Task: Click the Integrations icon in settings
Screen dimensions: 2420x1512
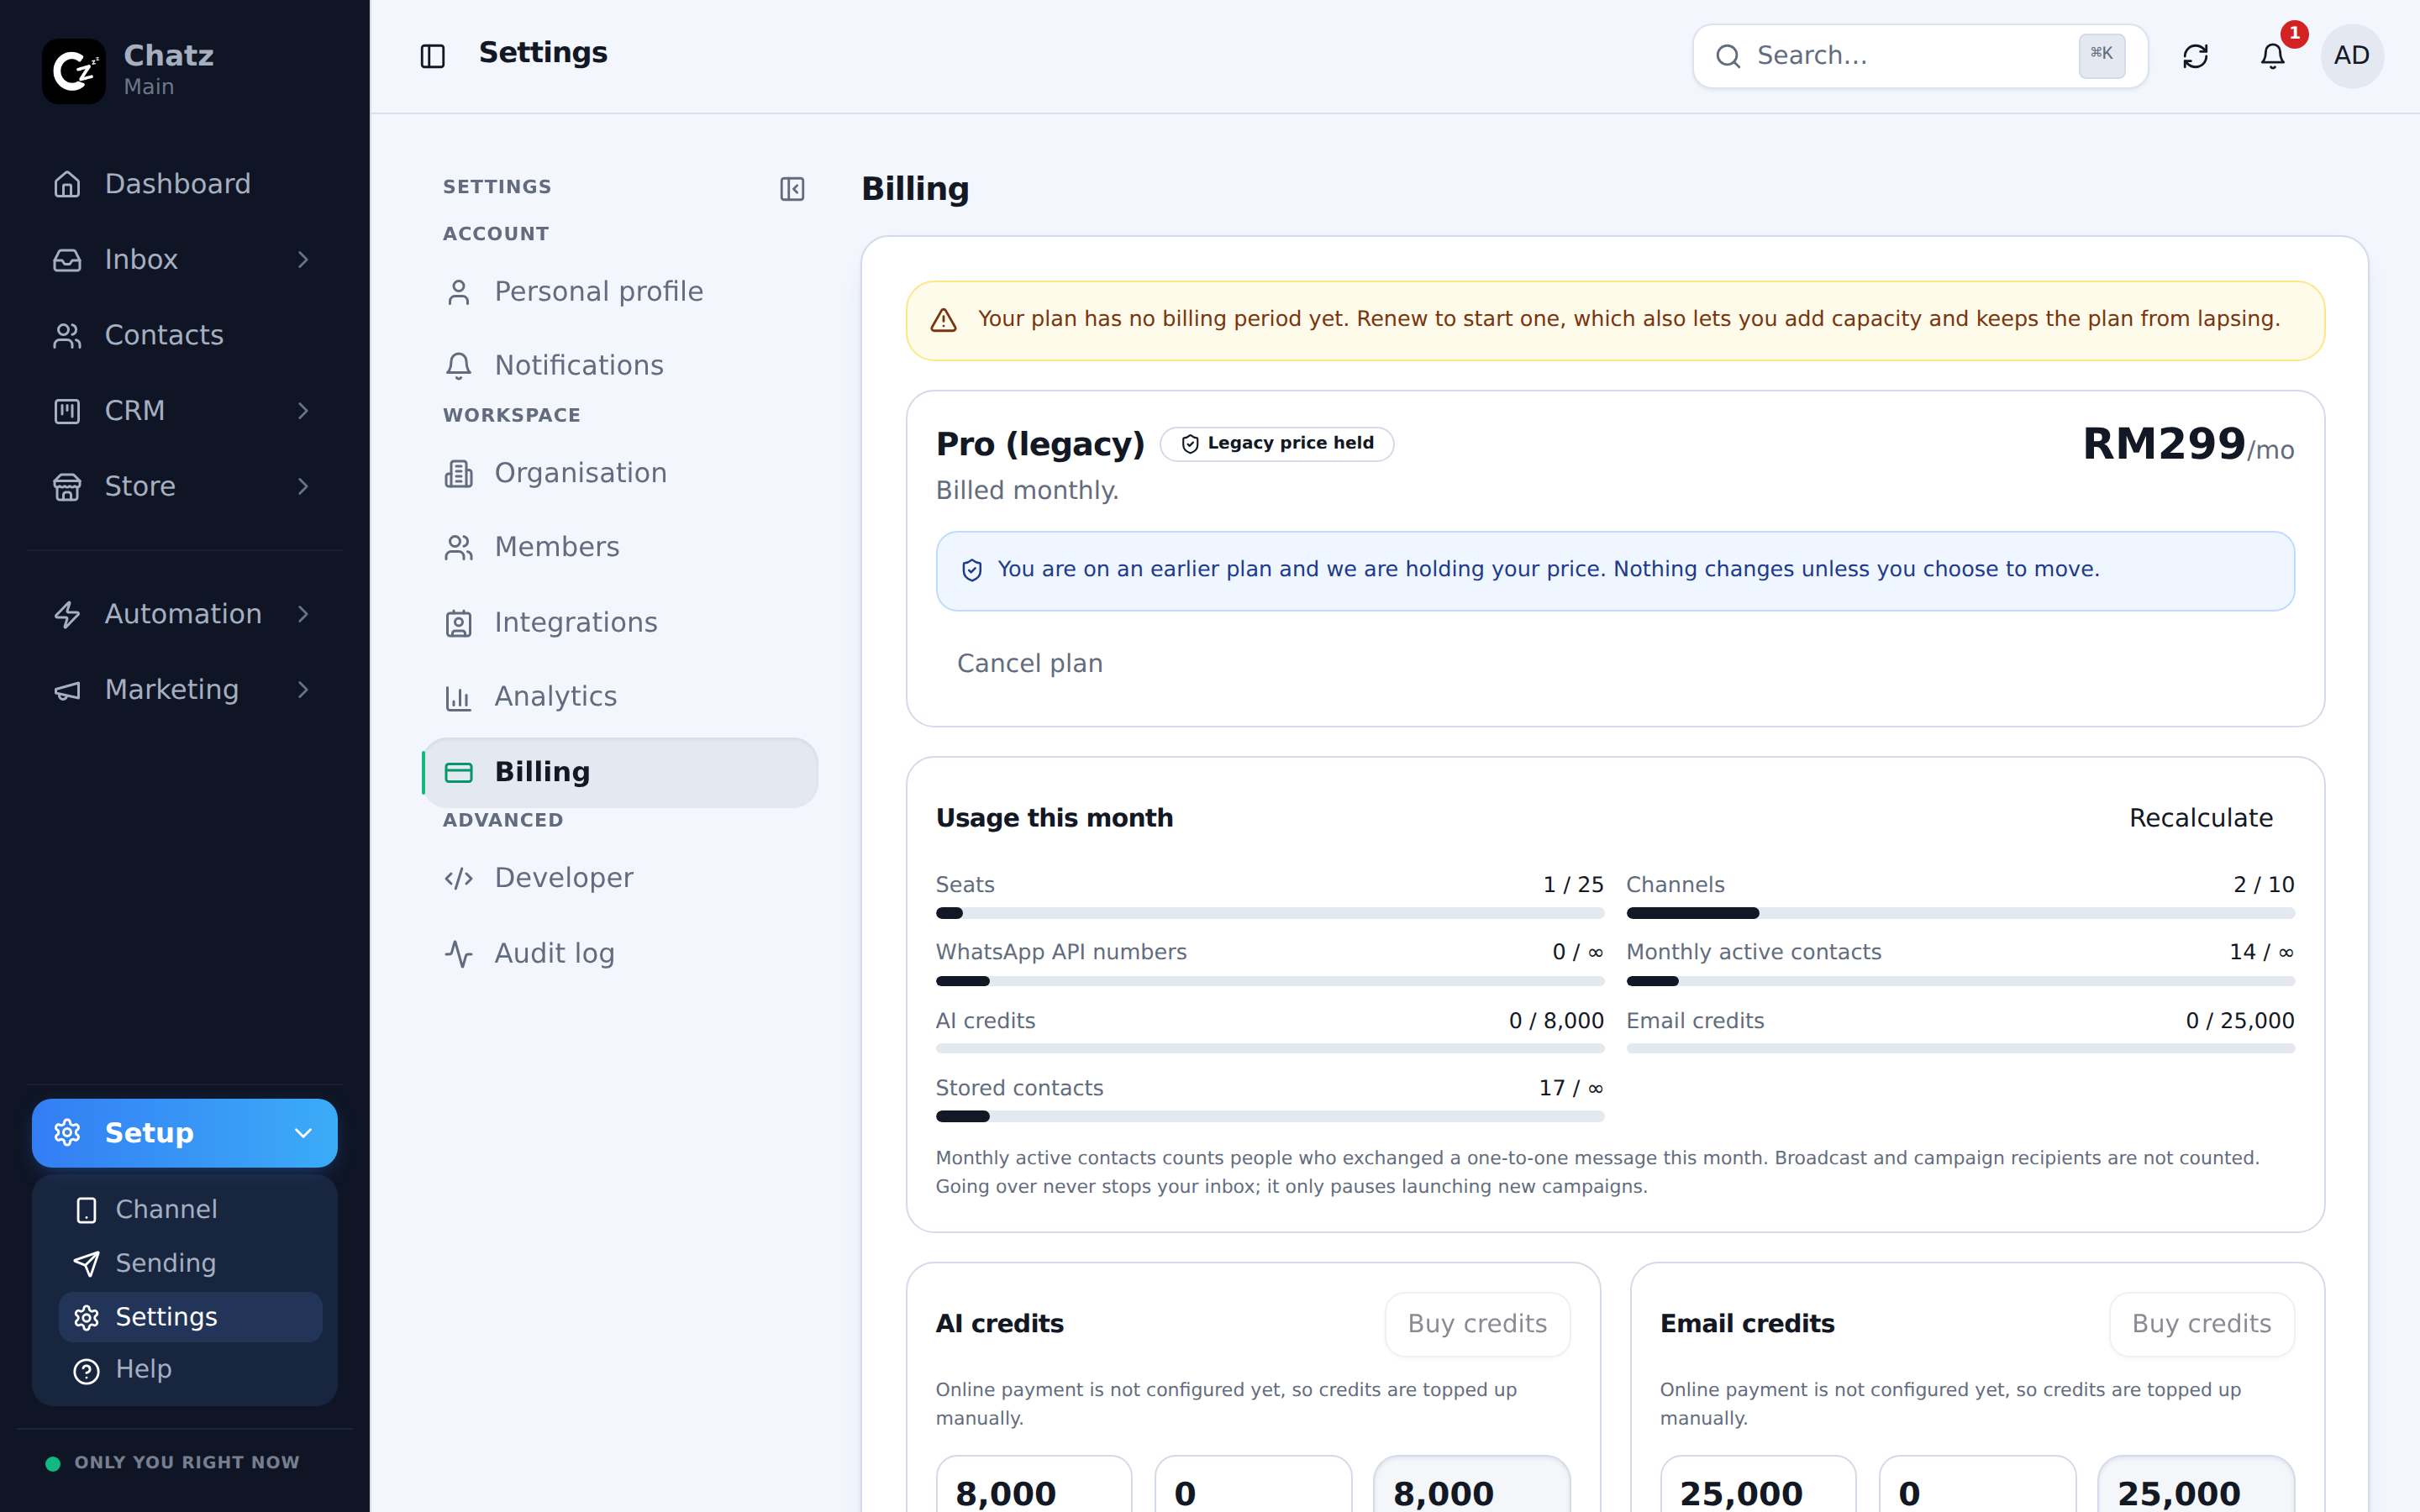Action: coord(458,623)
